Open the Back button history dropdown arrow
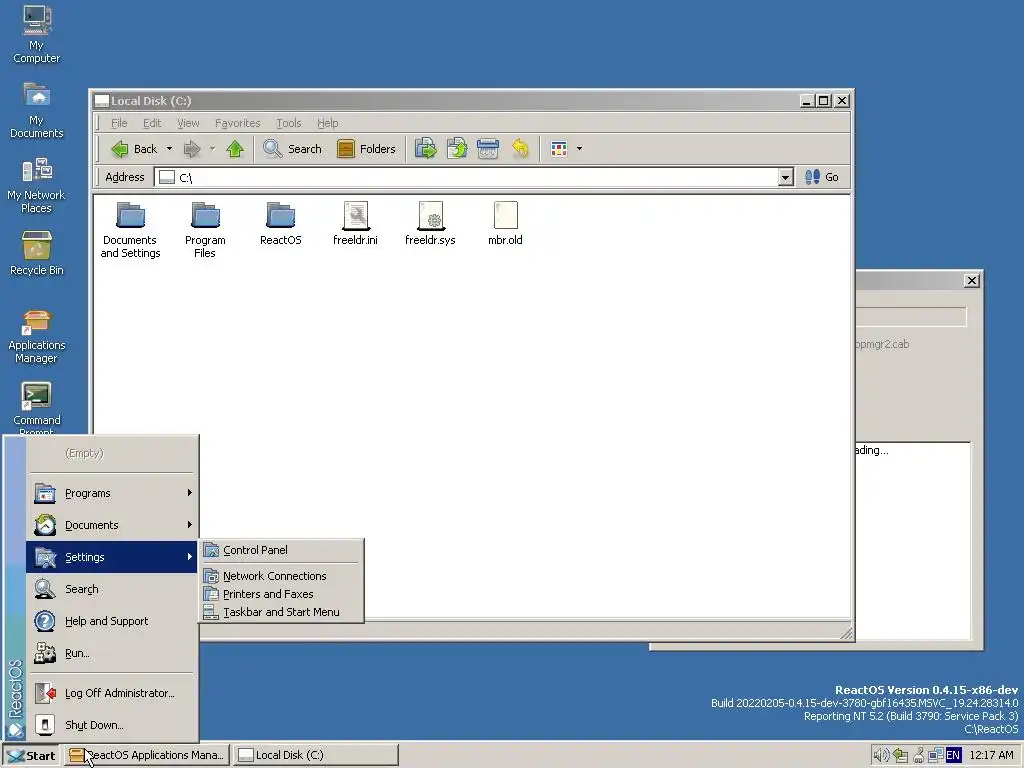Screen dimensions: 1024x768 pos(170,149)
